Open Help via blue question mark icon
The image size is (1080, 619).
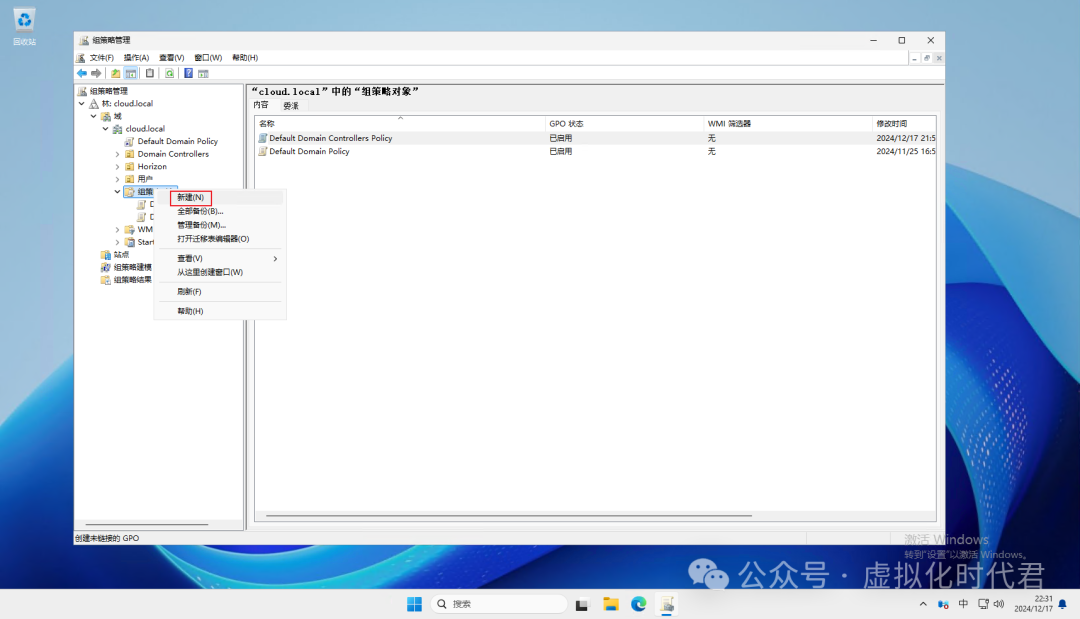(188, 73)
